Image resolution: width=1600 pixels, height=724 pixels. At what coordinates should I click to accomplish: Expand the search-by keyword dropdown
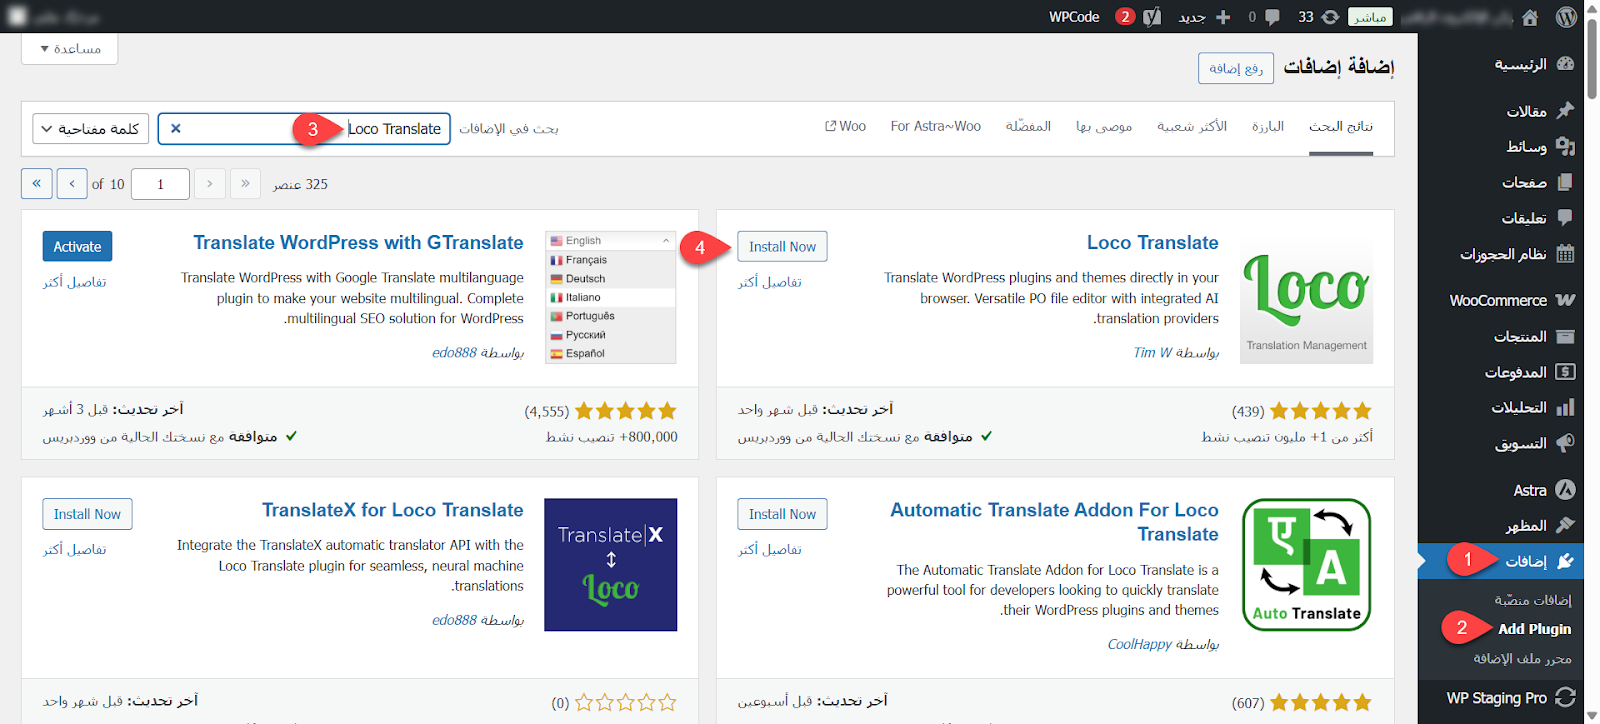91,129
